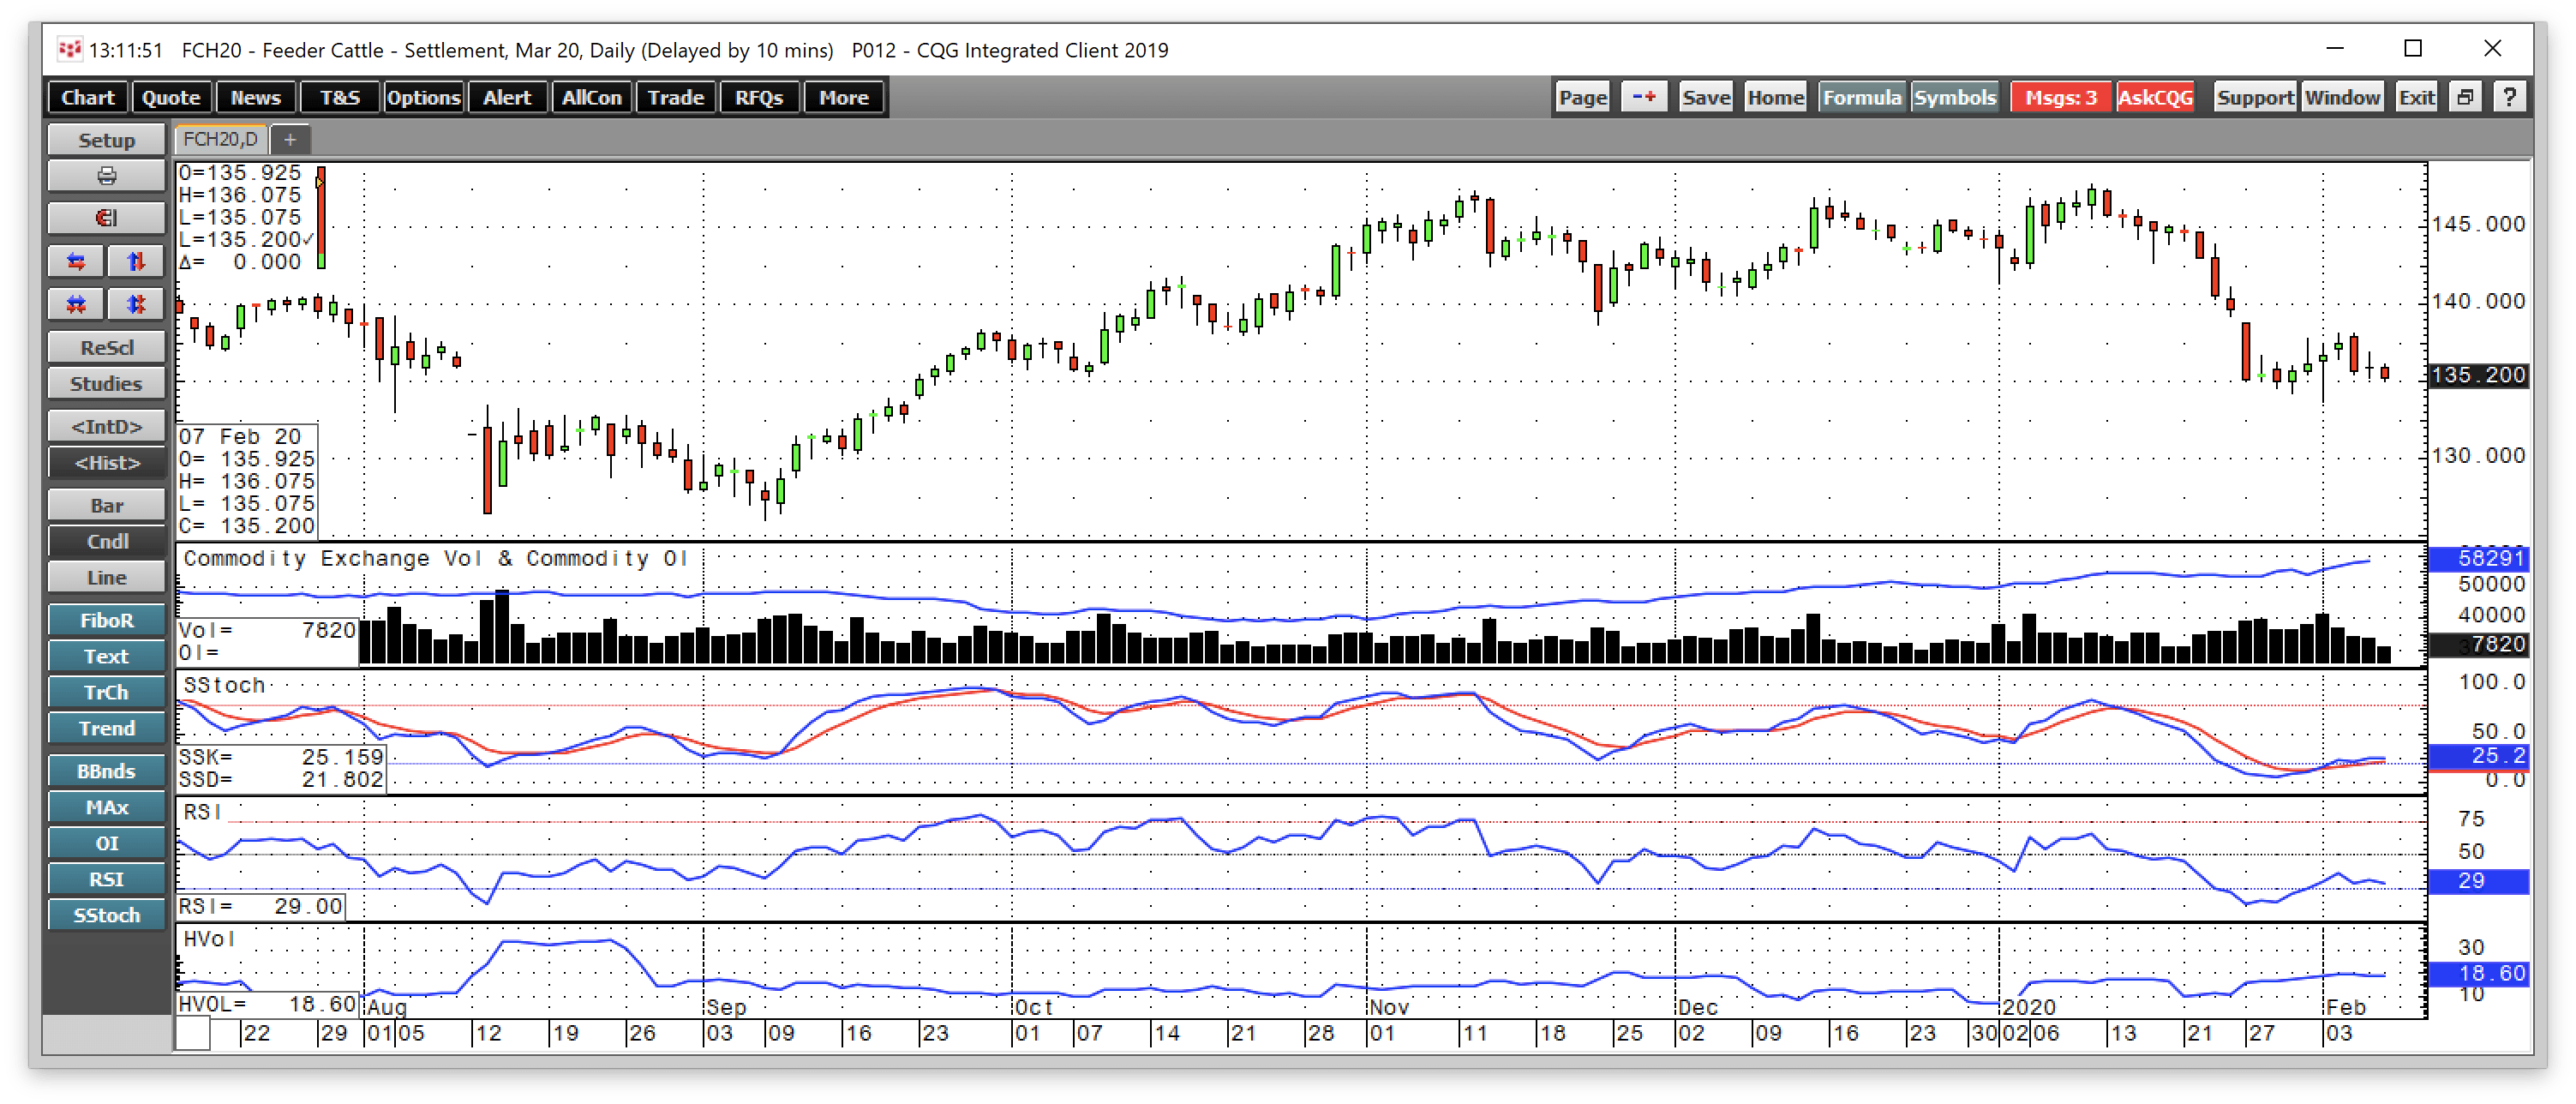The image size is (2576, 1104).
Task: Toggle the OI study button
Action: coord(106,843)
